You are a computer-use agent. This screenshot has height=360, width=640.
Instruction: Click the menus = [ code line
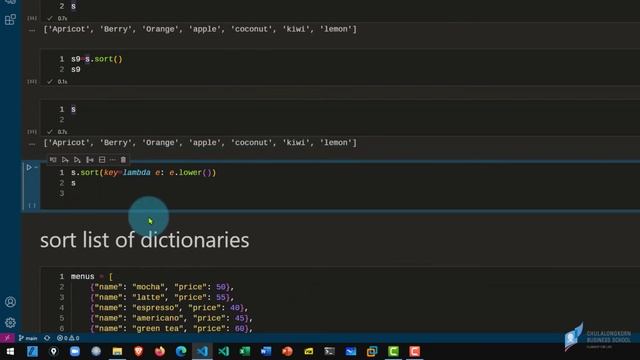tap(91, 277)
